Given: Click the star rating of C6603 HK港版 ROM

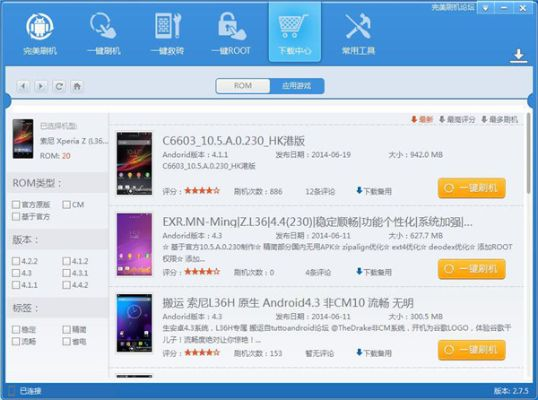Looking at the screenshot, I should click(x=202, y=191).
